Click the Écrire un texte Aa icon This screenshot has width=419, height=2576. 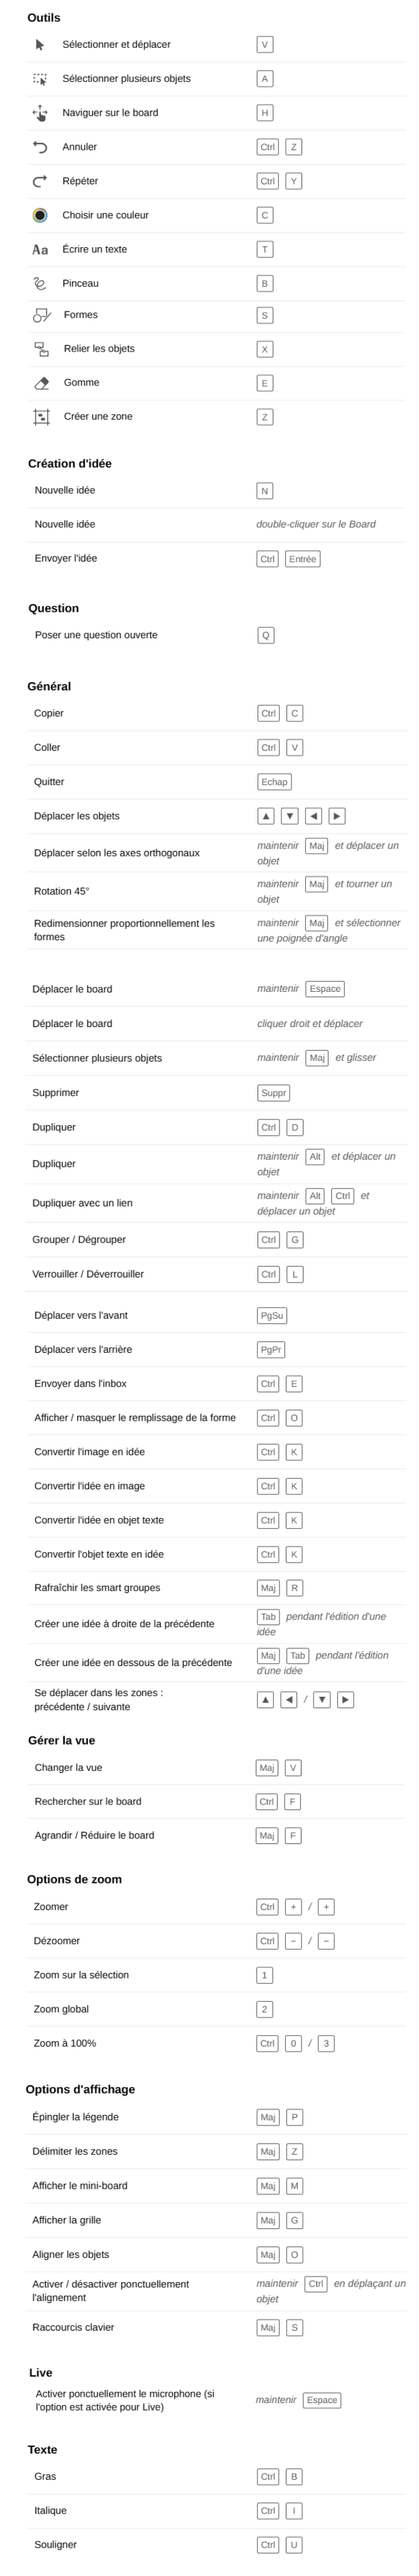(x=40, y=250)
